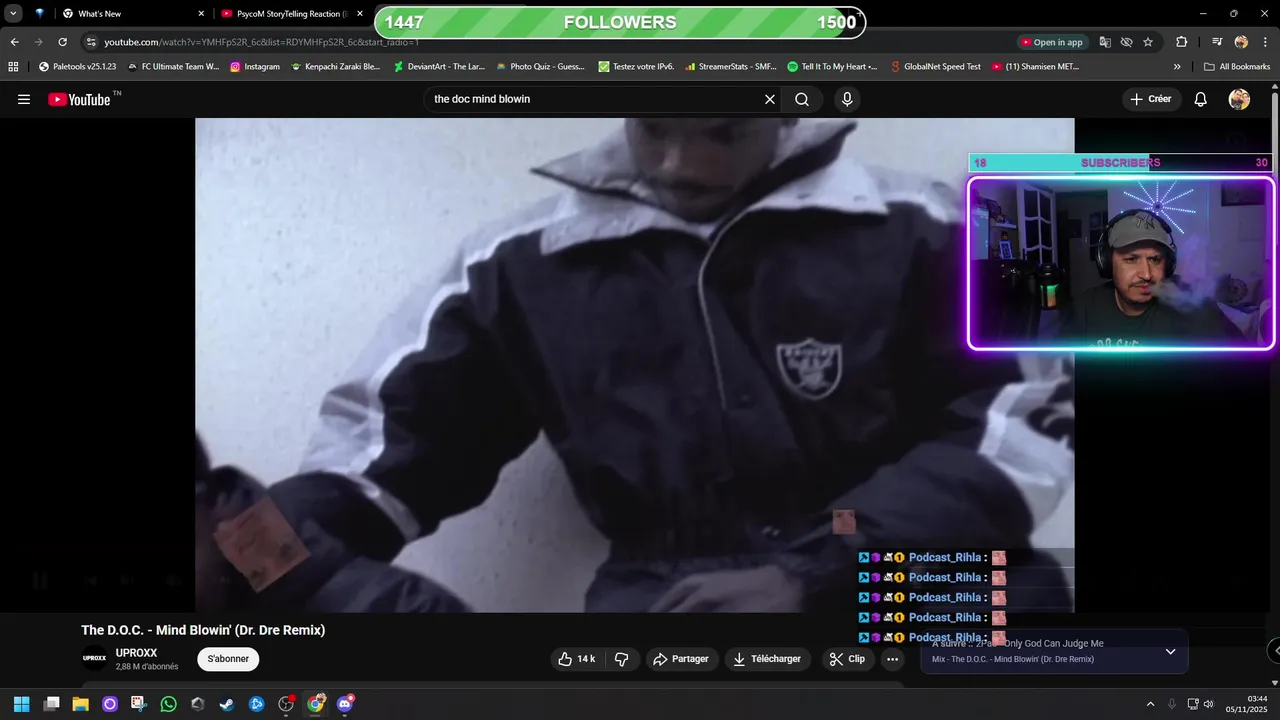1280x720 pixels.
Task: Open the YouTube account avatar menu
Action: click(x=1239, y=99)
